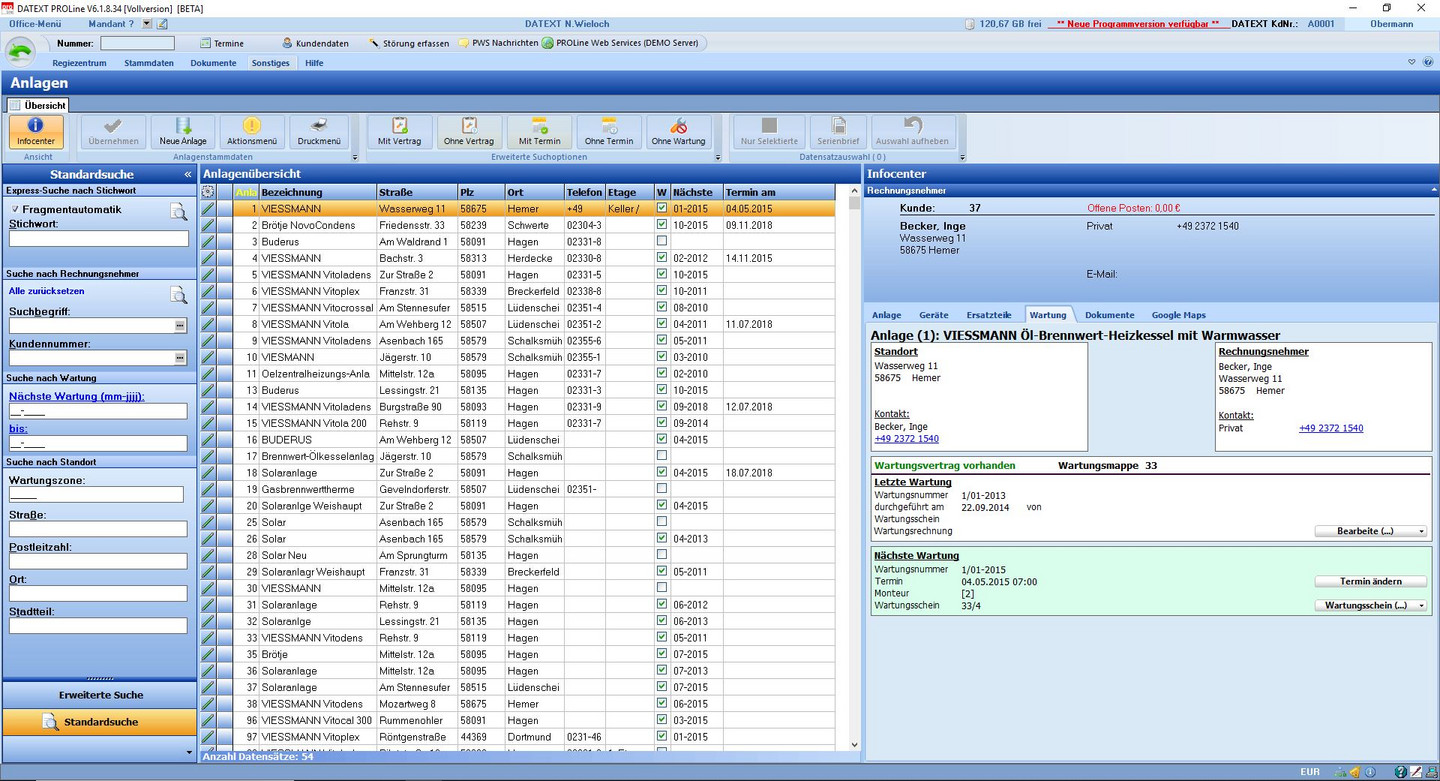1440x781 pixels.
Task: Open the Aktionsmenü
Action: pyautogui.click(x=251, y=132)
